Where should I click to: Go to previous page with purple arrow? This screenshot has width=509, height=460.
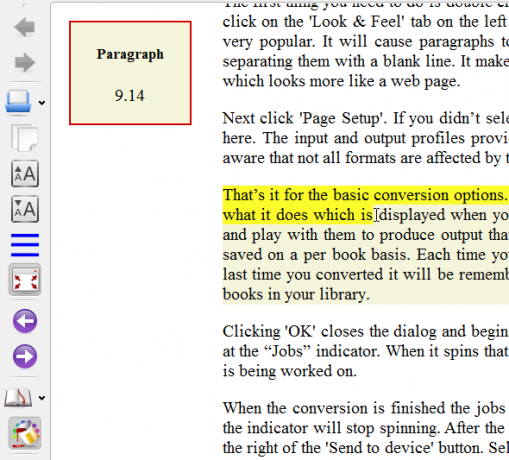point(25,321)
